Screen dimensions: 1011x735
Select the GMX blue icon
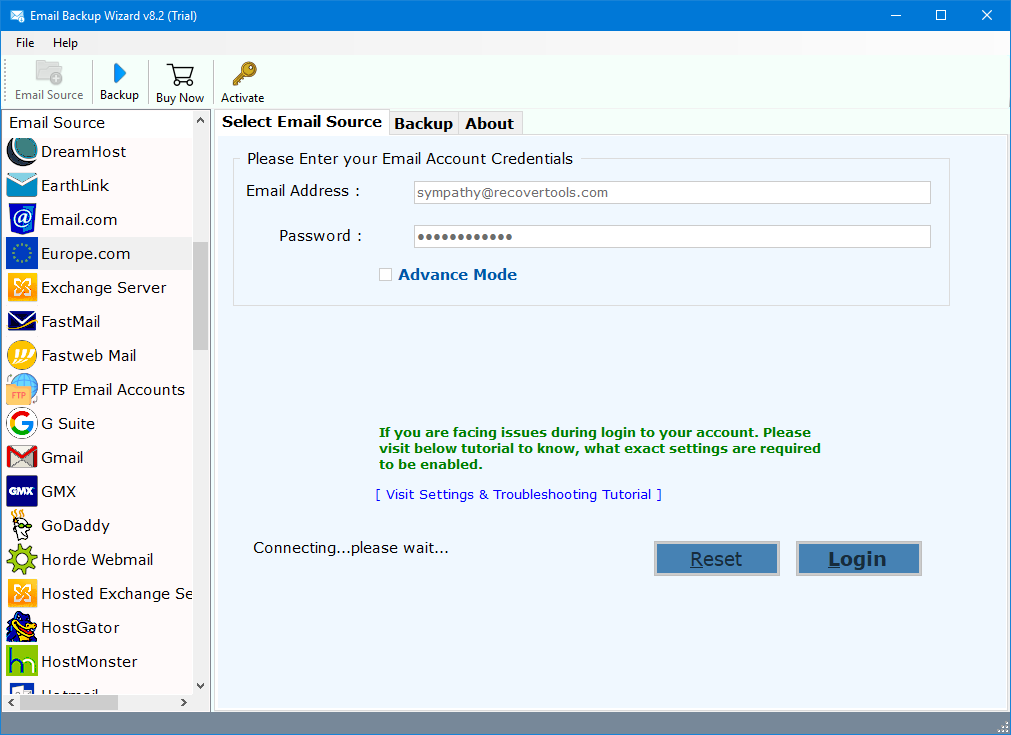(22, 491)
